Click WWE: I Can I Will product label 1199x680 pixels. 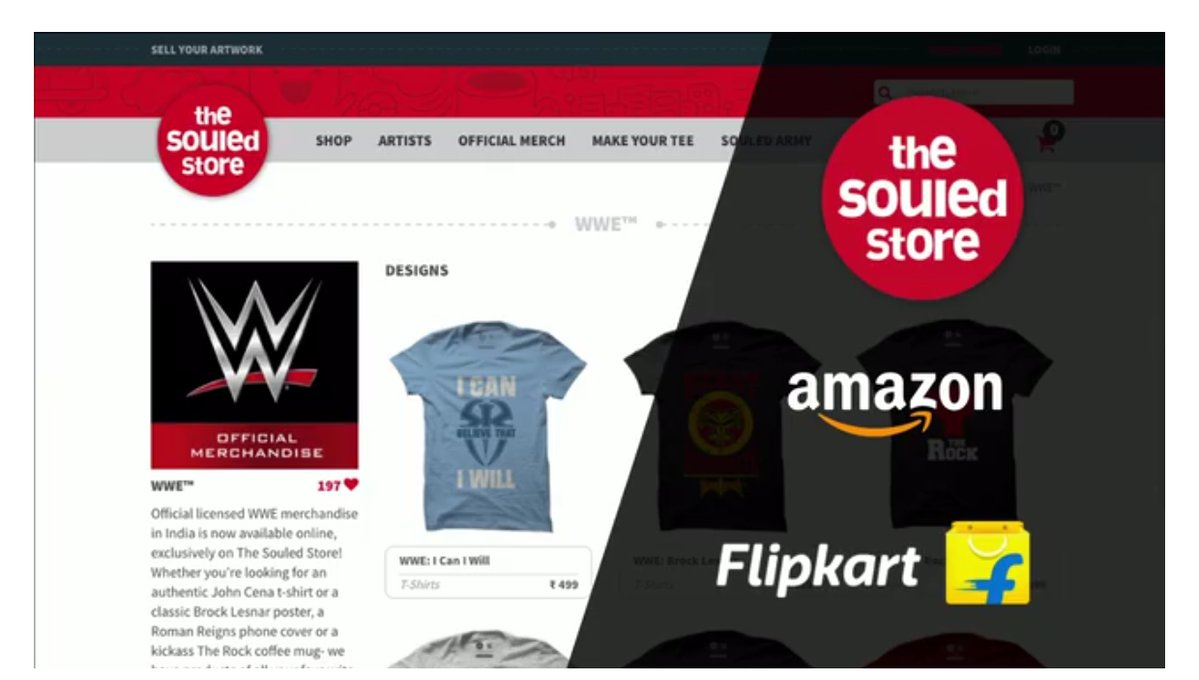(x=444, y=561)
